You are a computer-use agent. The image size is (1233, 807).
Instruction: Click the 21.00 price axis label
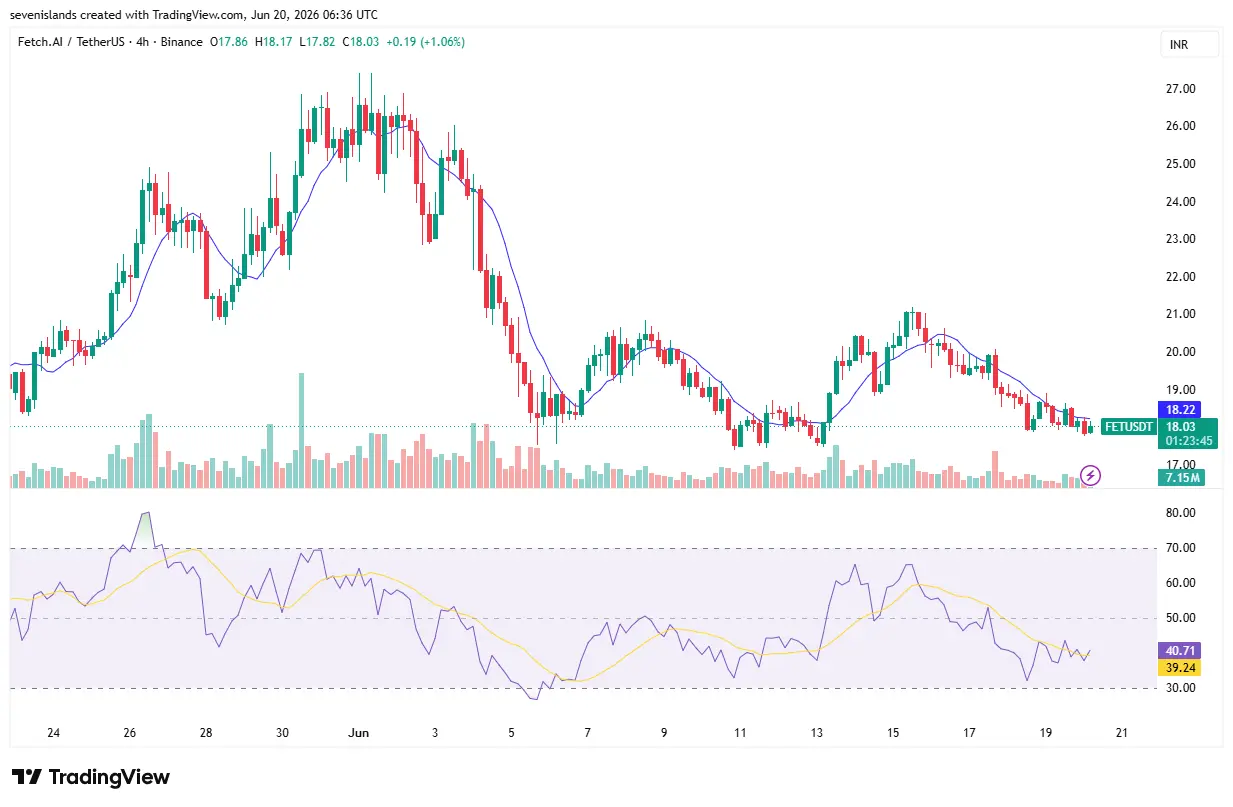tap(1181, 314)
